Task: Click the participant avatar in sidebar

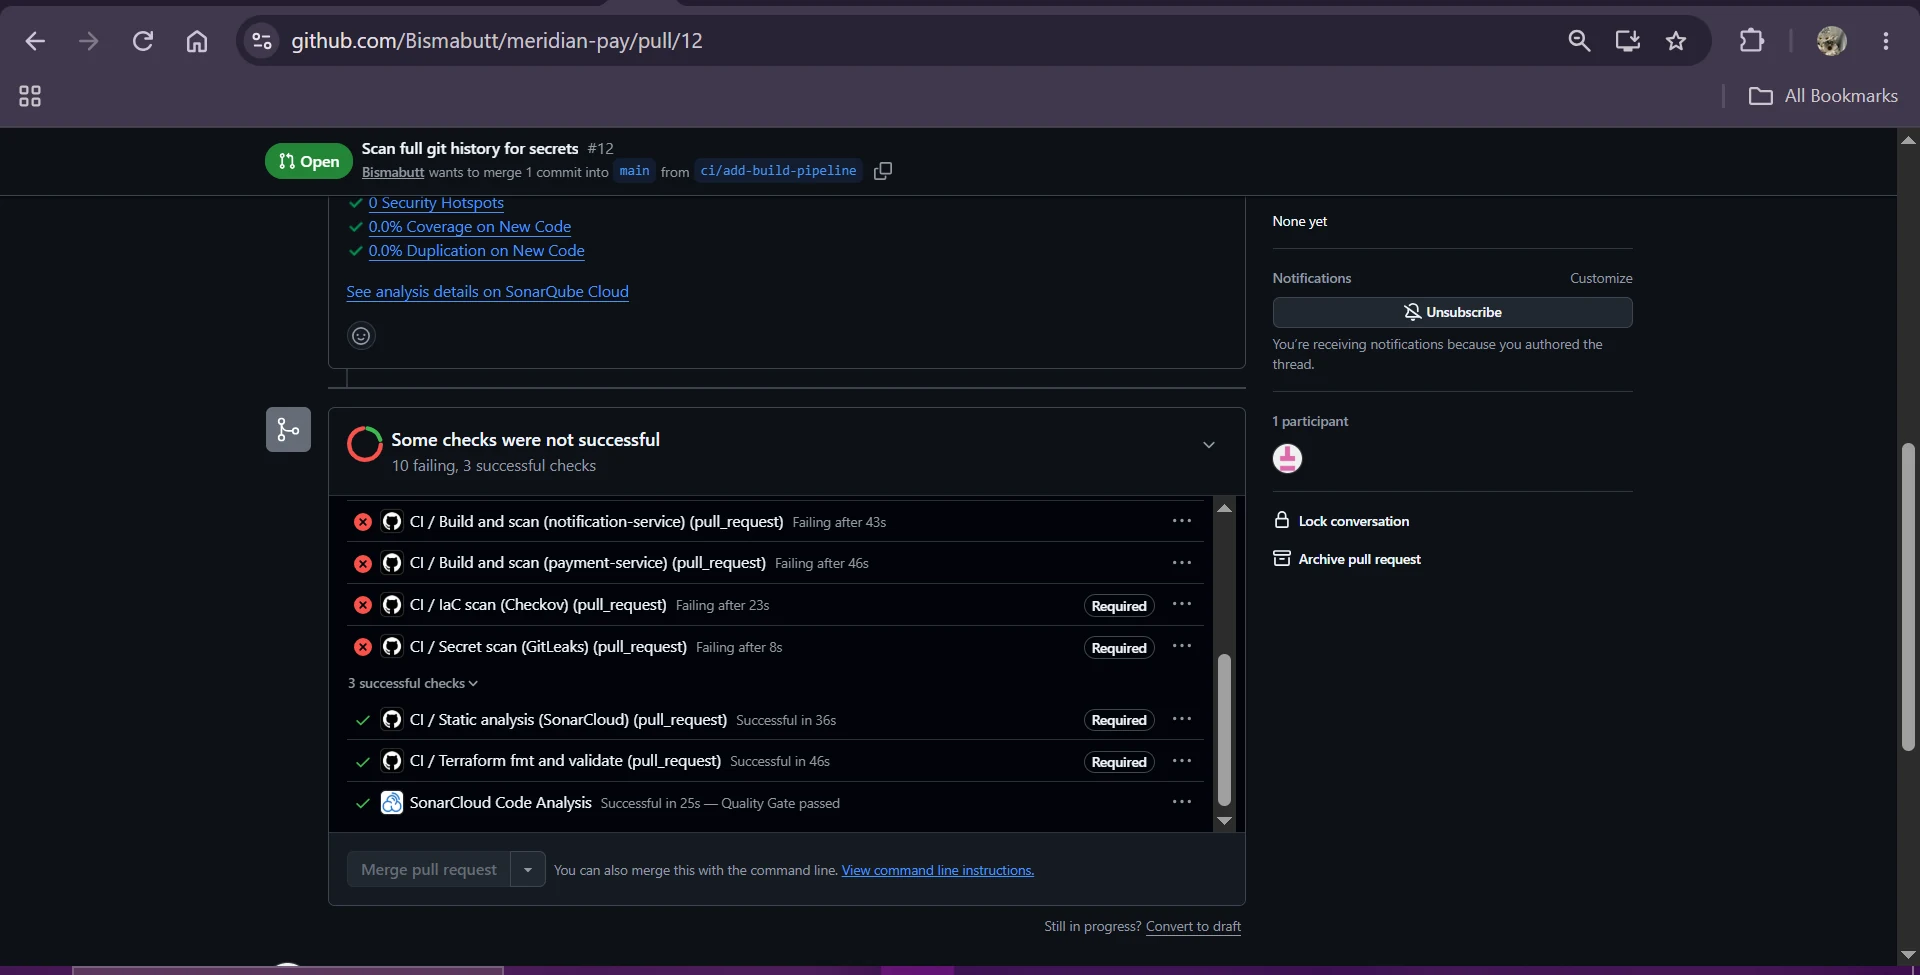Action: pos(1287,459)
